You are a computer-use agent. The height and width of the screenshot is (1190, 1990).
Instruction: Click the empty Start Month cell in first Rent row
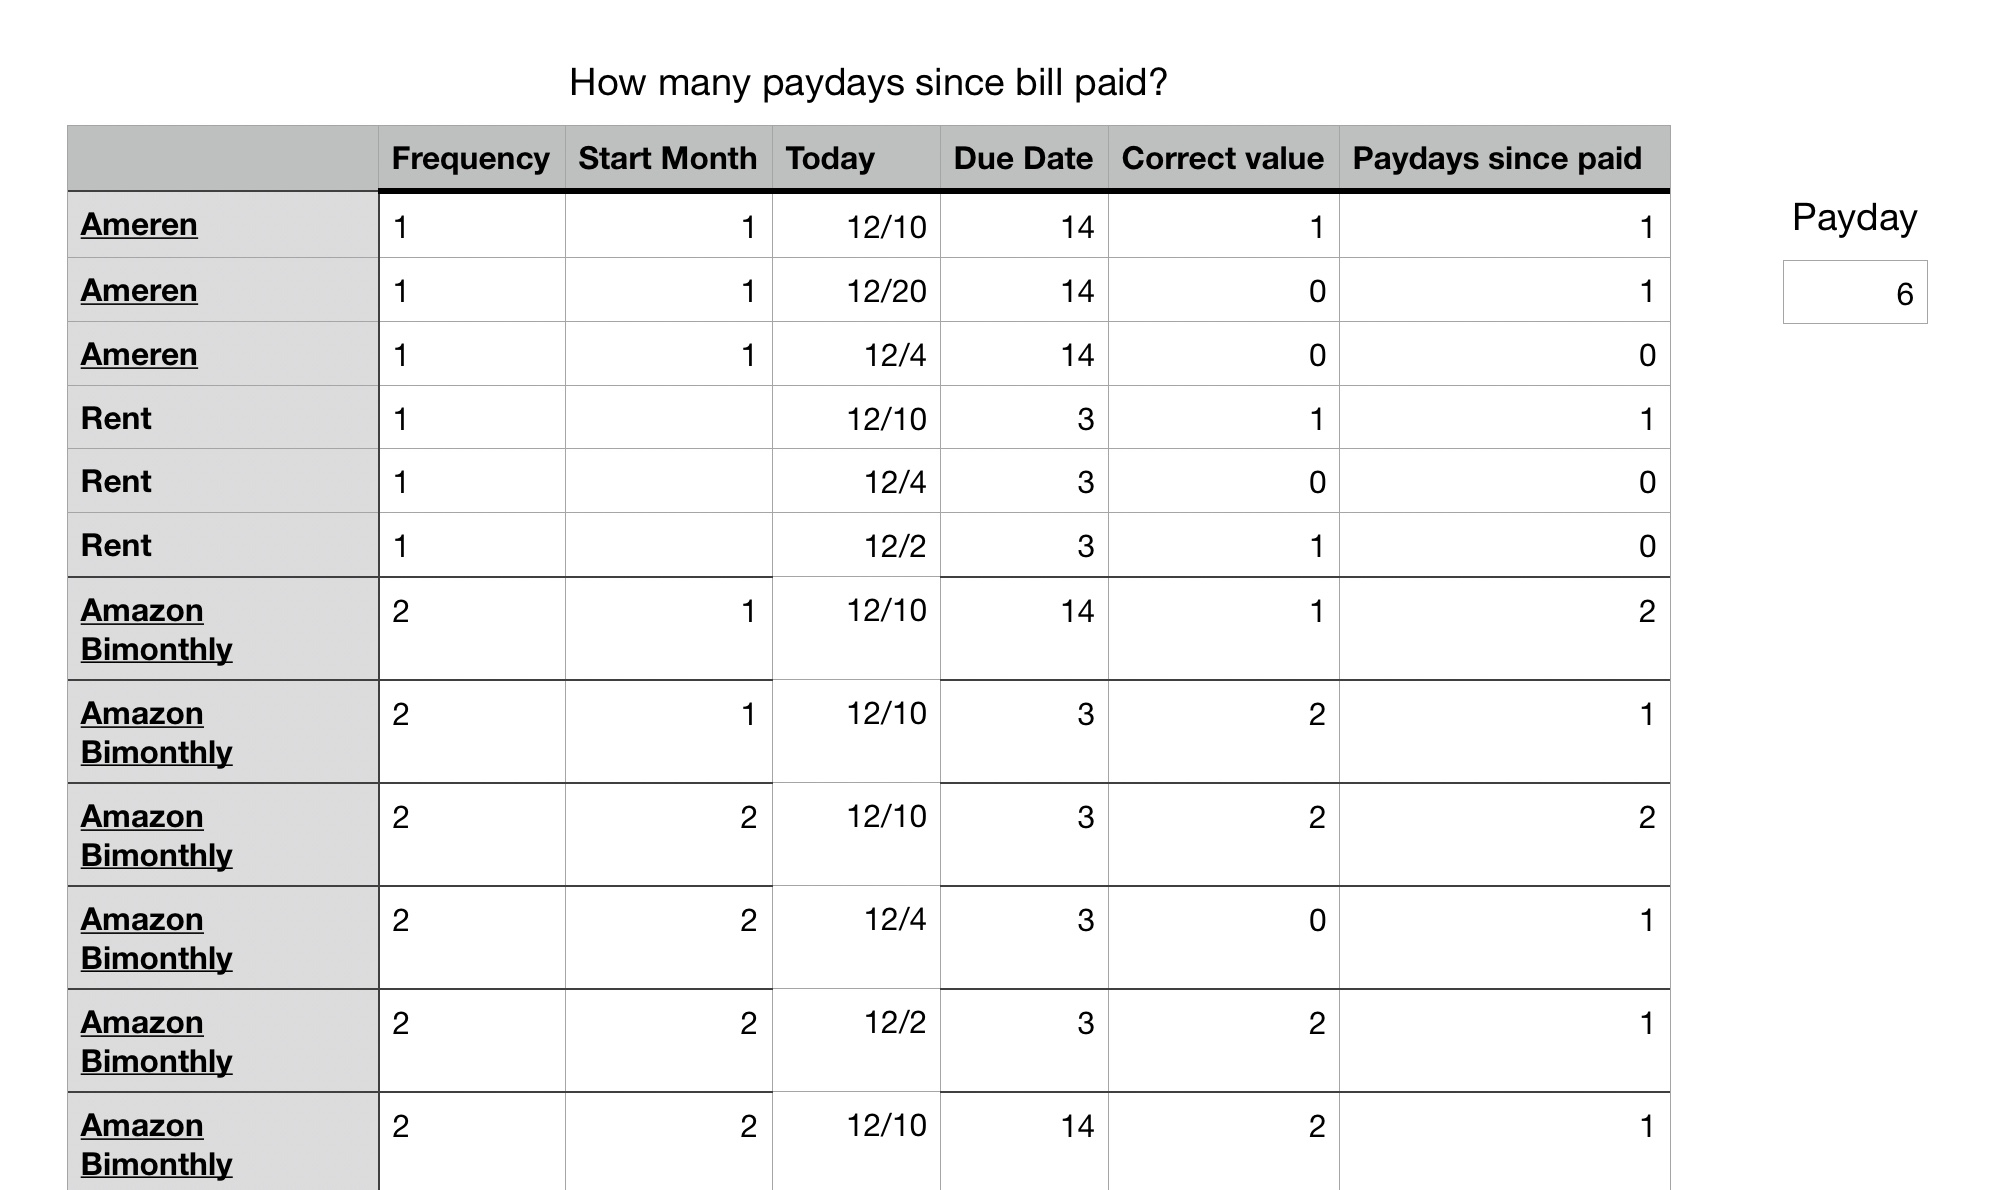coord(668,418)
